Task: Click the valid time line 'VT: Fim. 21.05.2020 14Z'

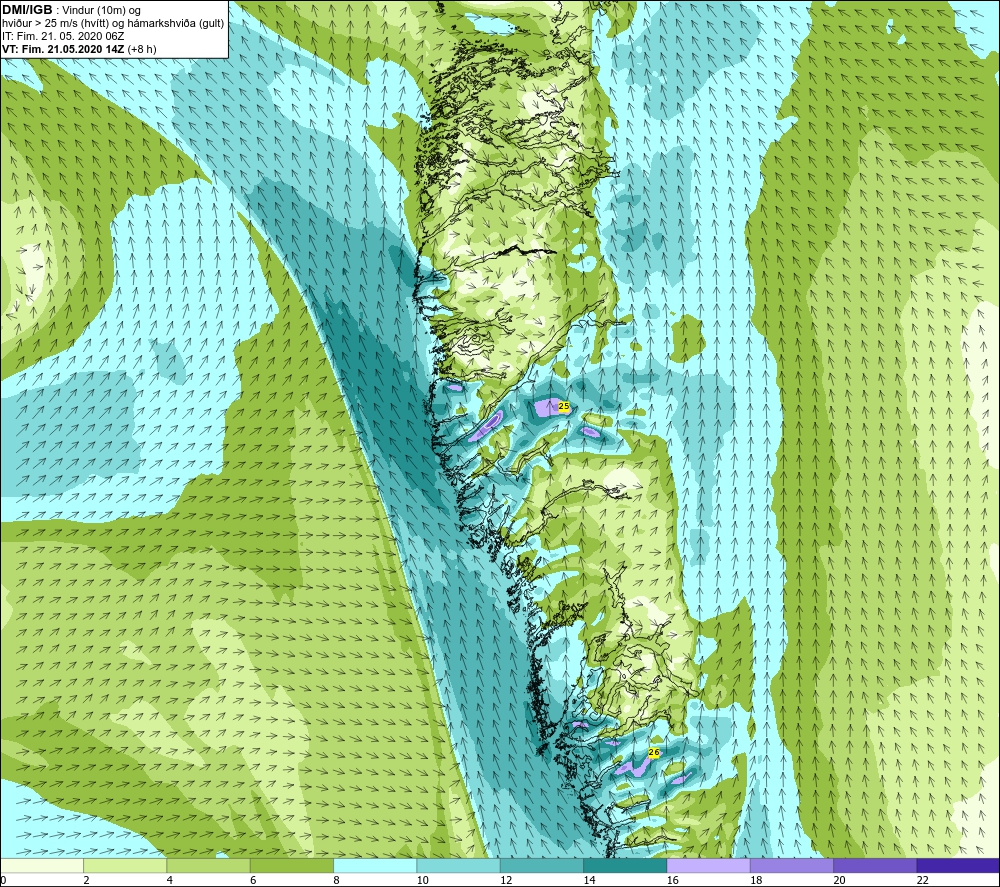Action: point(65,49)
